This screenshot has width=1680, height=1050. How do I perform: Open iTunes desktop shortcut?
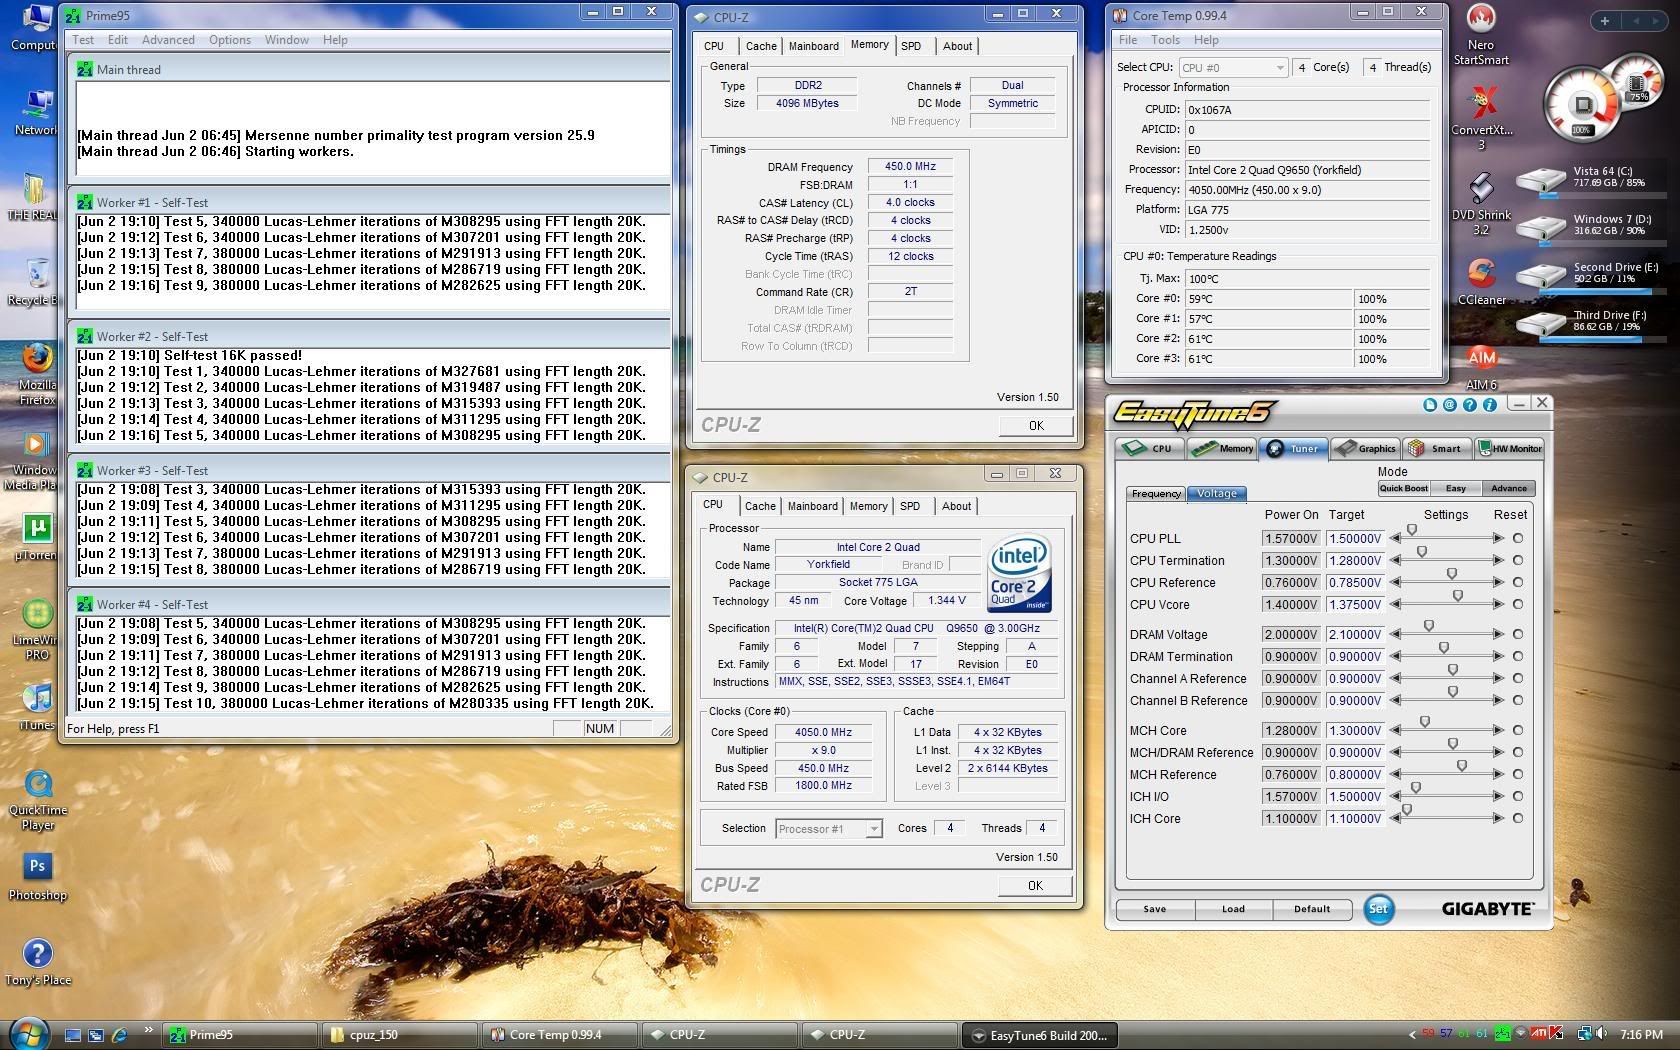[37, 706]
